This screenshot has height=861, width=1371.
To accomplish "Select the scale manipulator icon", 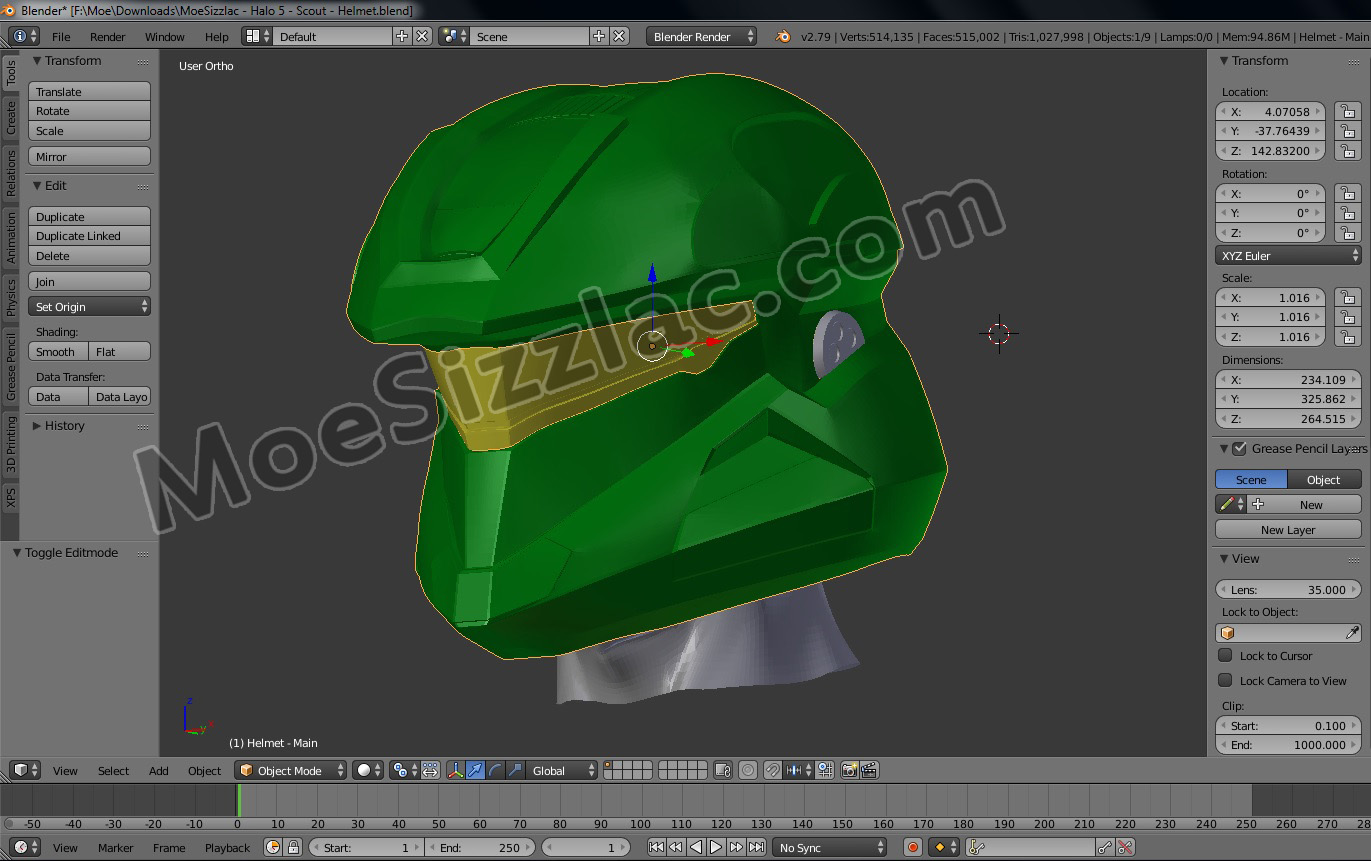I will [x=515, y=770].
